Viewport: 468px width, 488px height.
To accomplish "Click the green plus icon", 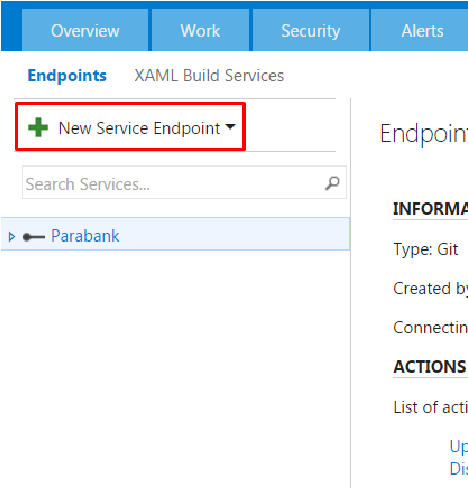I will pyautogui.click(x=38, y=127).
